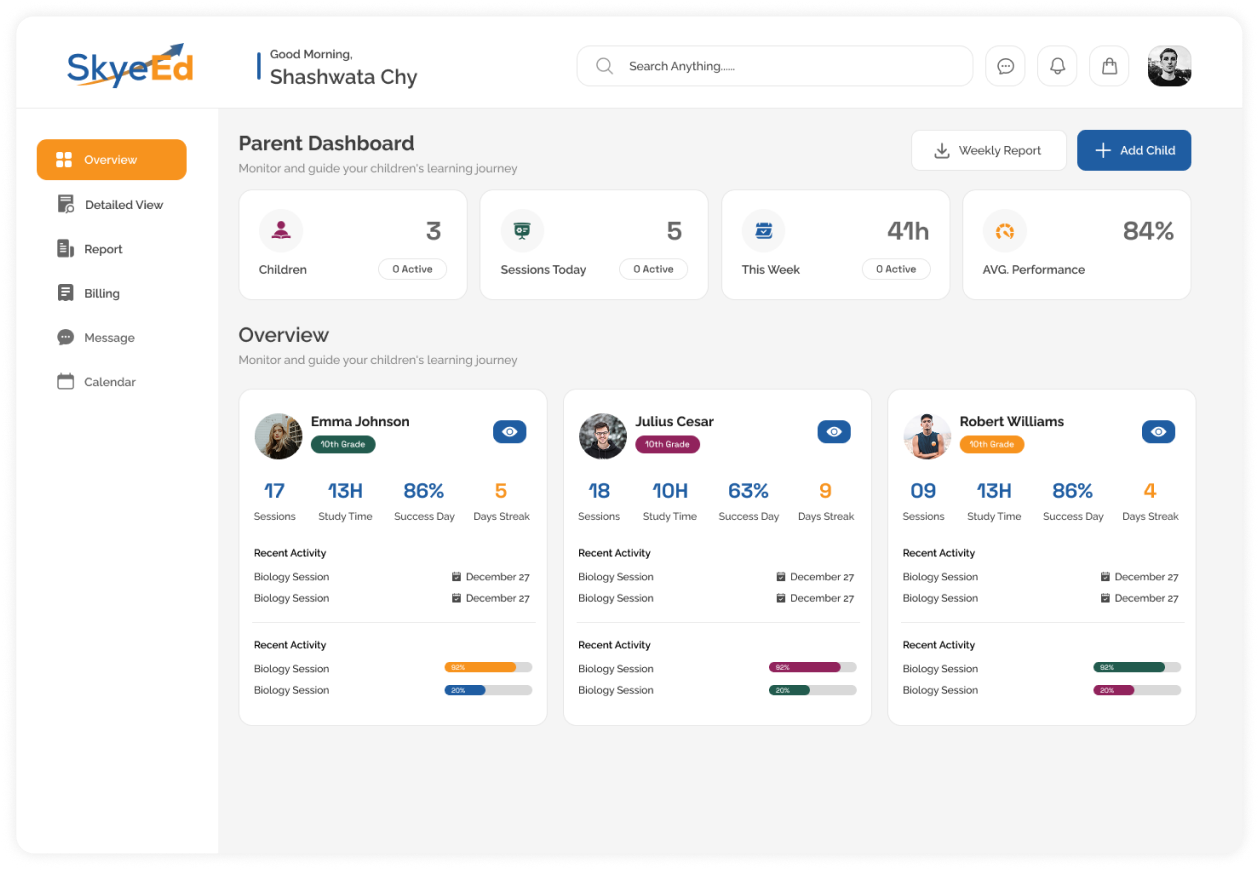Click the Children stat card icon
1259x870 pixels.
click(x=281, y=231)
